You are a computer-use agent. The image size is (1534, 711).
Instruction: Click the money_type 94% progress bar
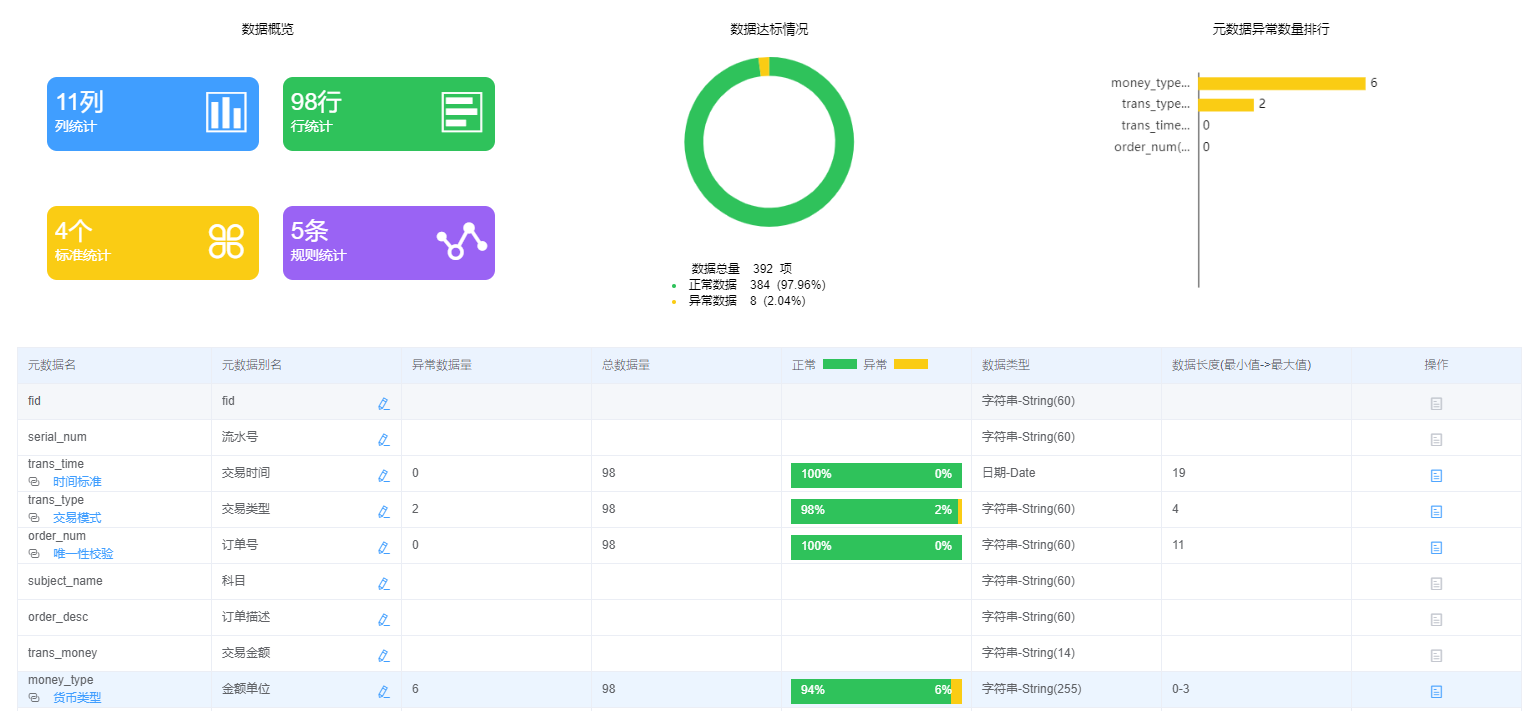[876, 691]
